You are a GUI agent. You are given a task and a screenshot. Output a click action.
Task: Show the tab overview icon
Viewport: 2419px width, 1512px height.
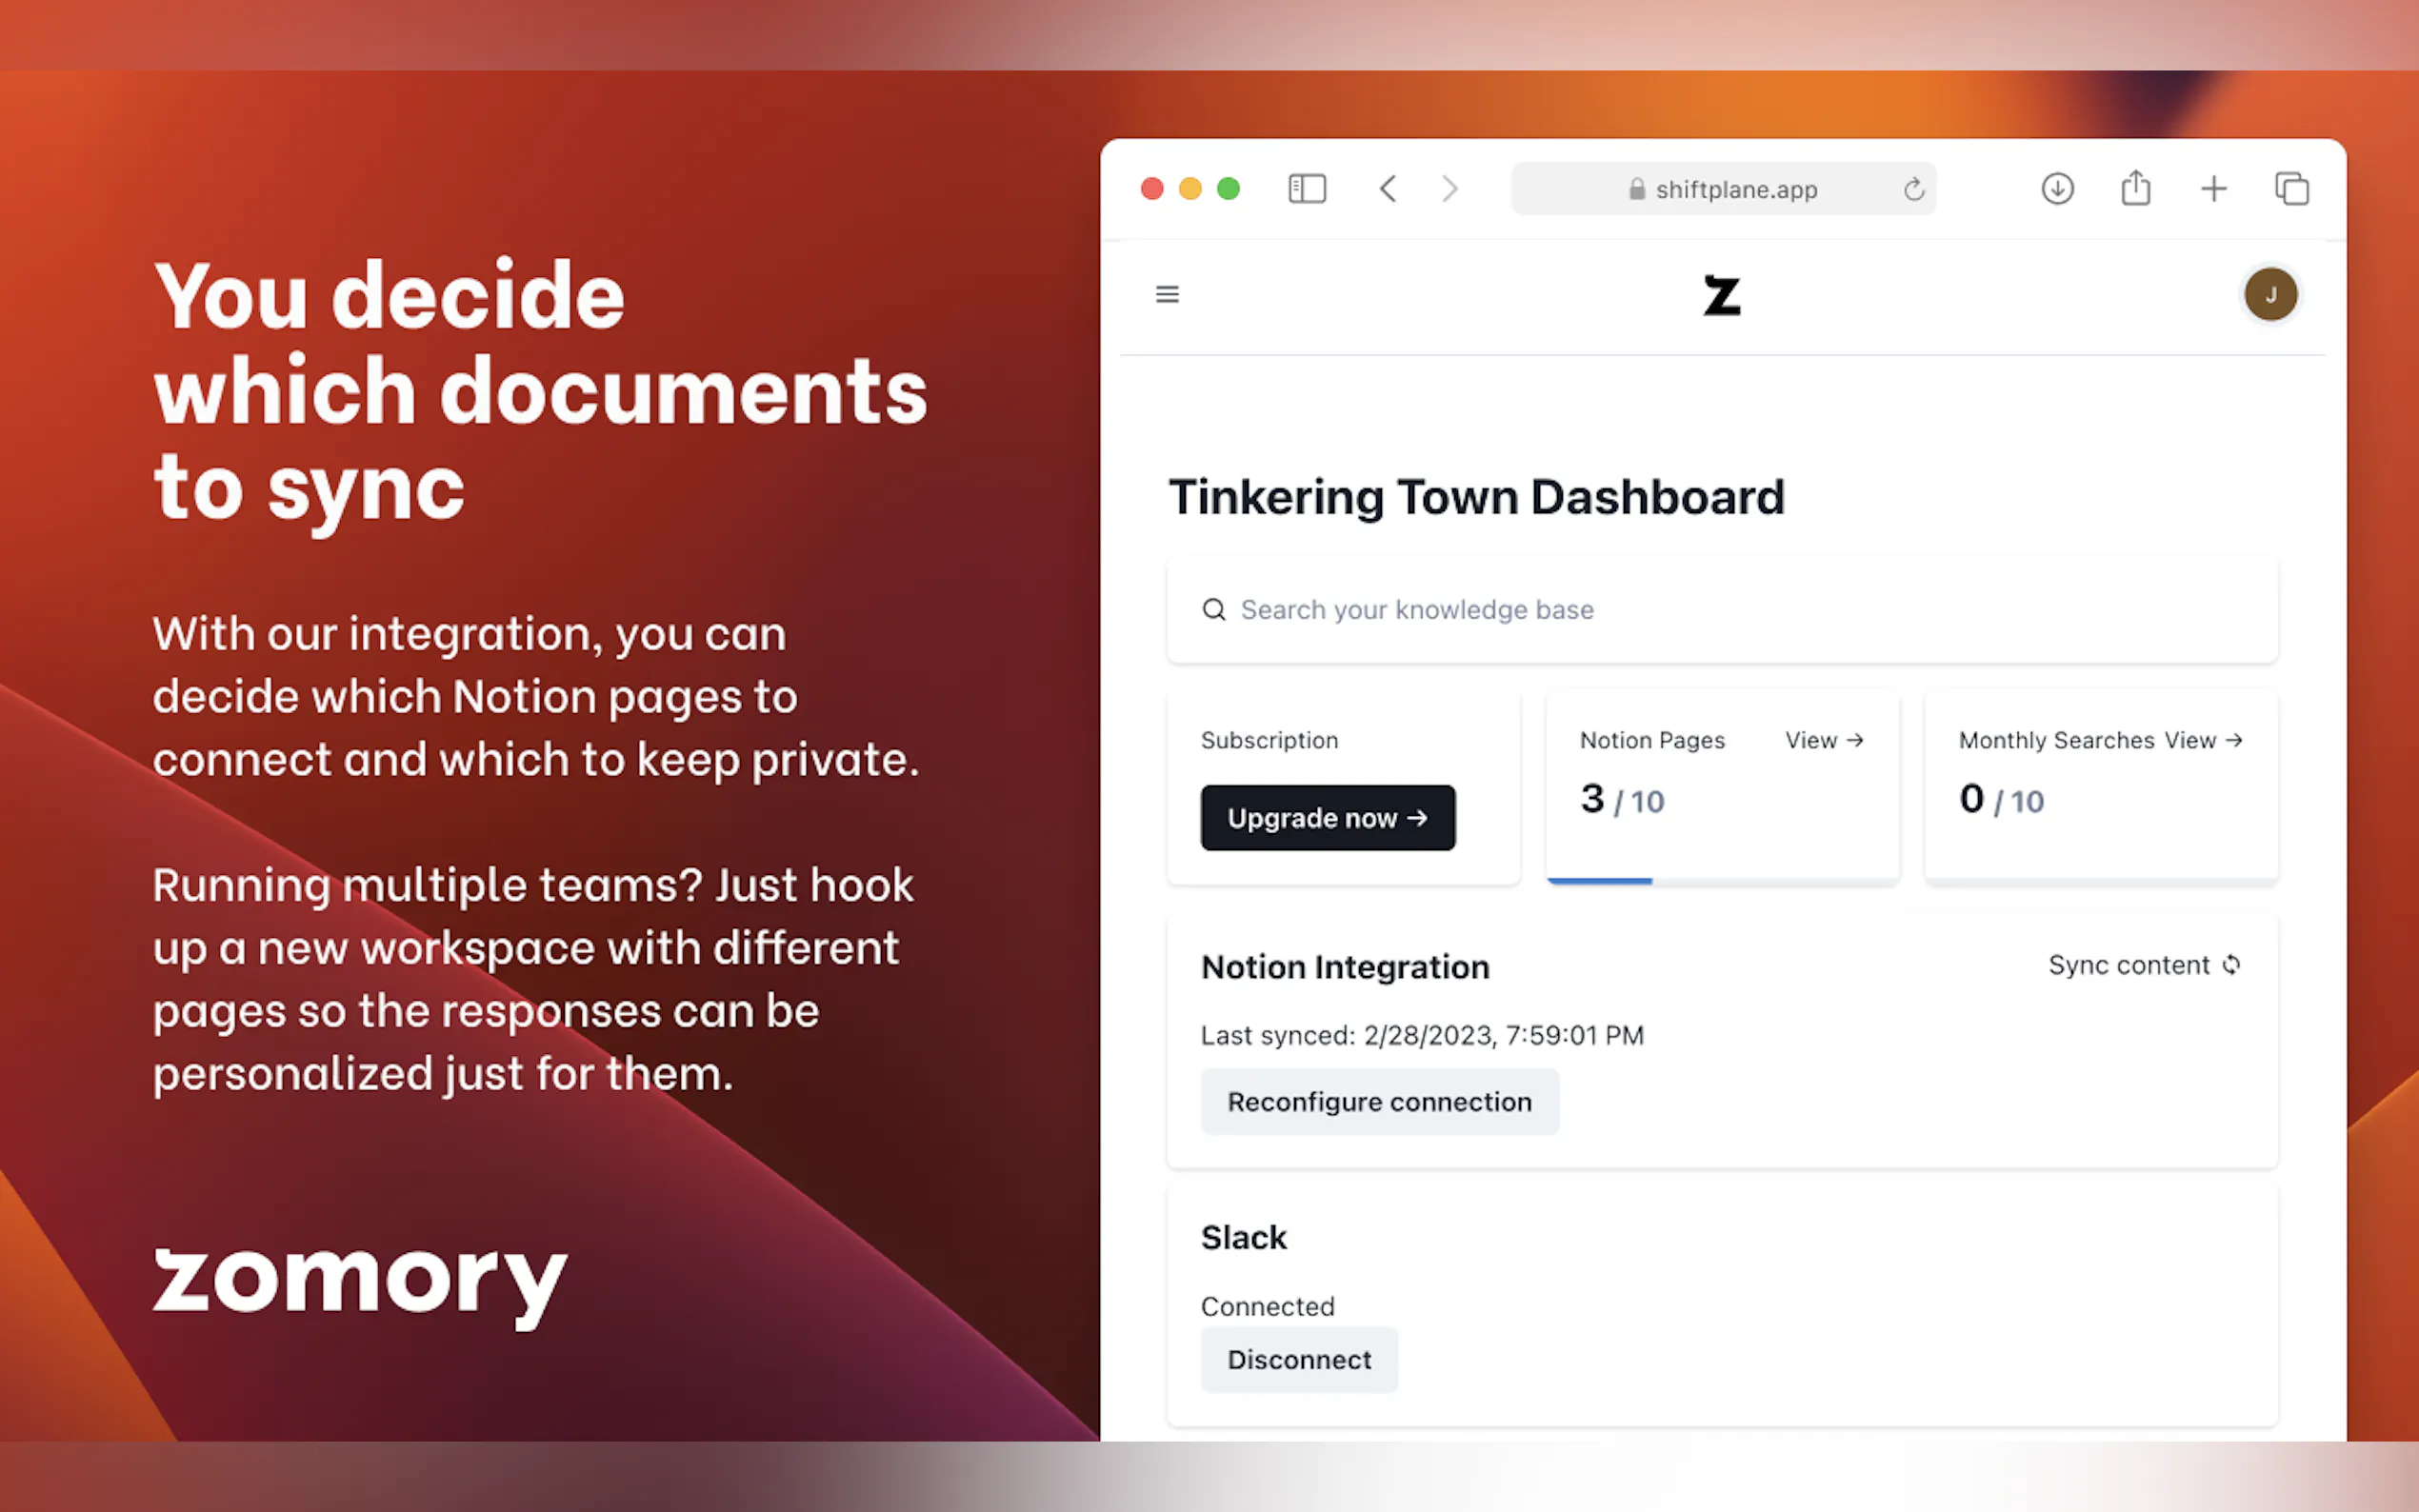2291,189
